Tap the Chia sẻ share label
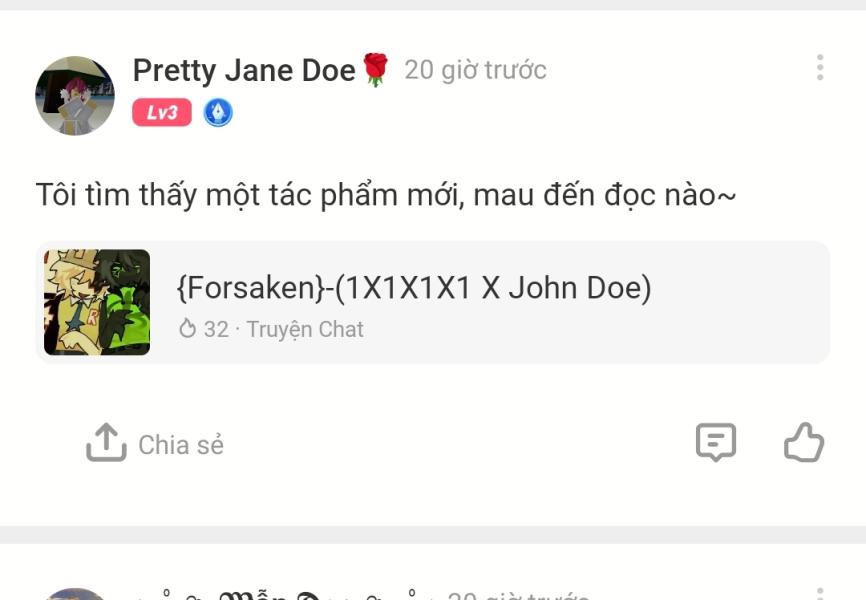Screen dimensions: 866x600 point(181,445)
